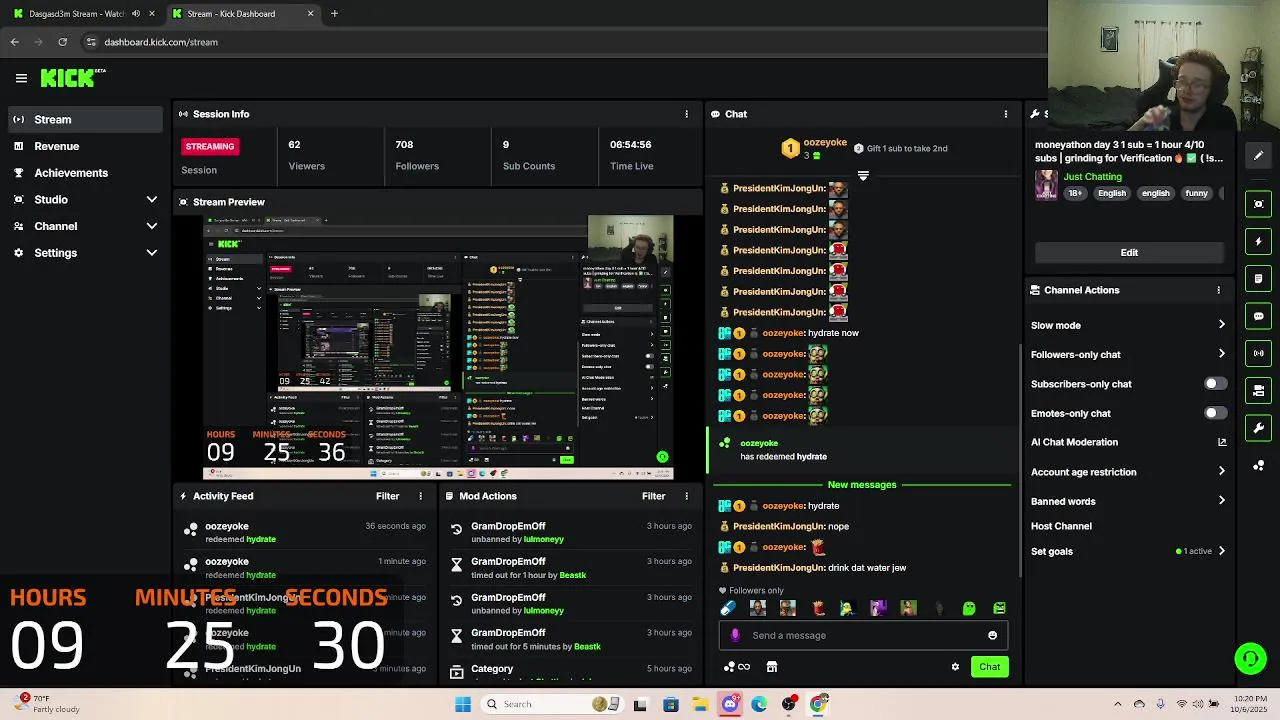Viewport: 1280px width, 720px height.
Task: Open Channel Actions three-dot menu
Action: [1218, 290]
